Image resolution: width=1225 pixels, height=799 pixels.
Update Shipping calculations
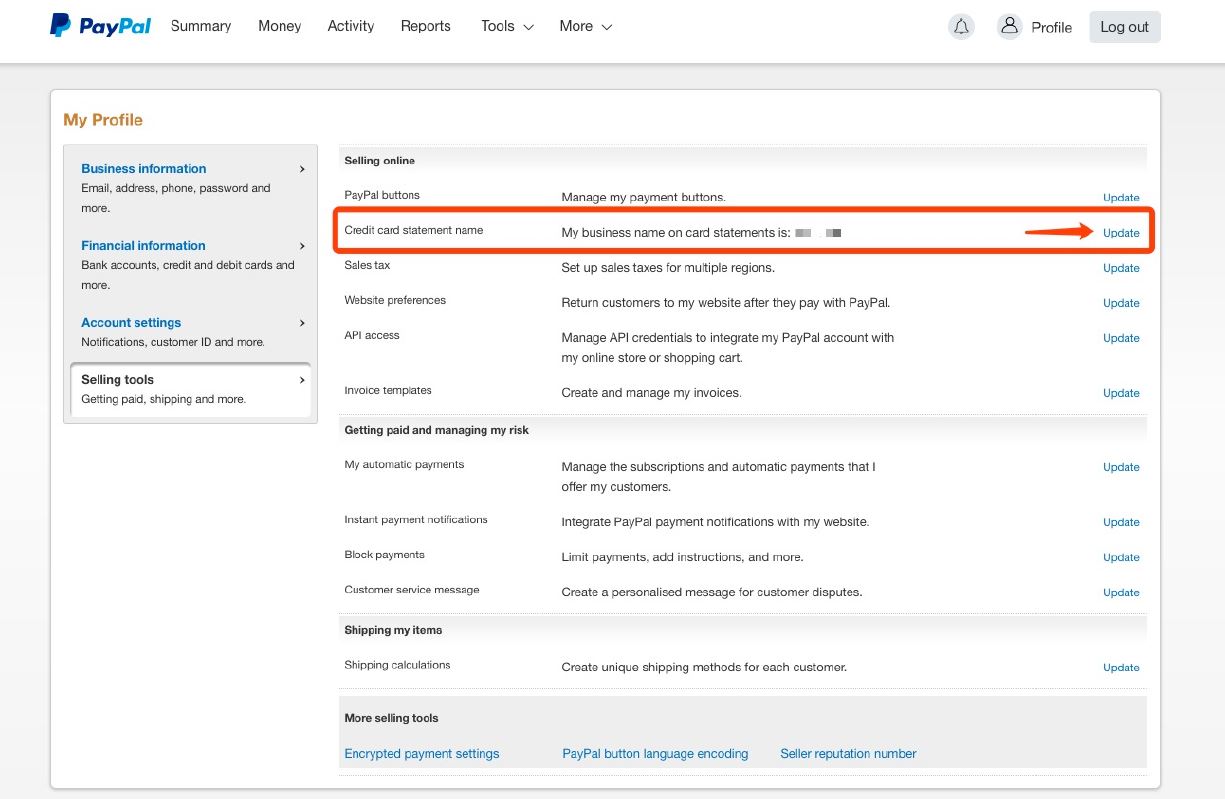1121,667
